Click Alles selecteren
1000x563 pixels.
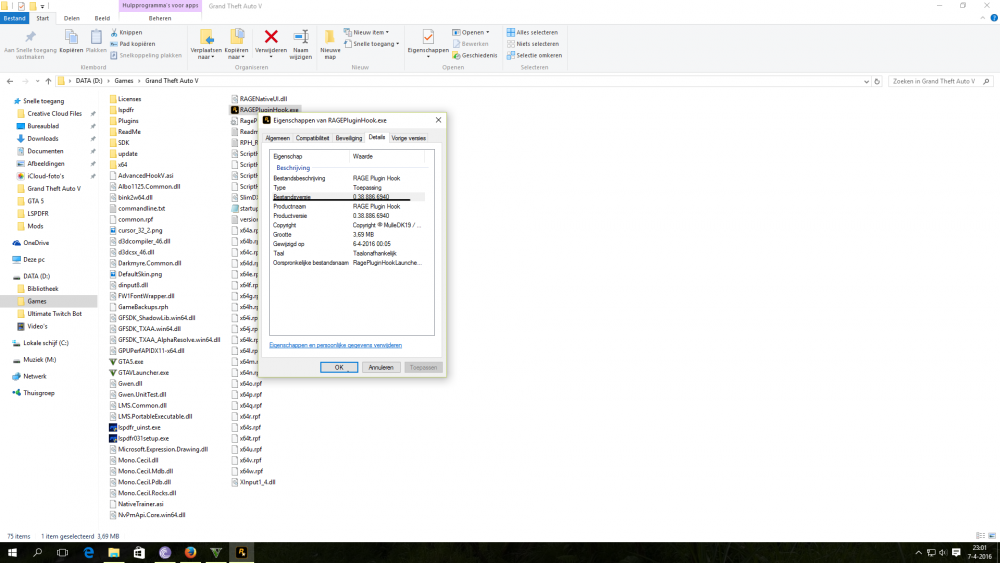(x=532, y=33)
